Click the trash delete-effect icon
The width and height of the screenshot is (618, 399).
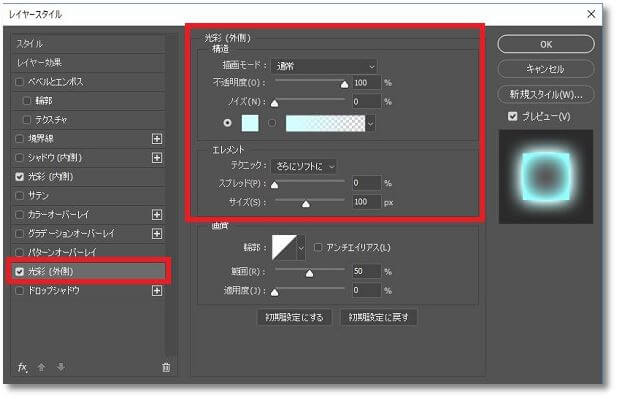[166, 367]
